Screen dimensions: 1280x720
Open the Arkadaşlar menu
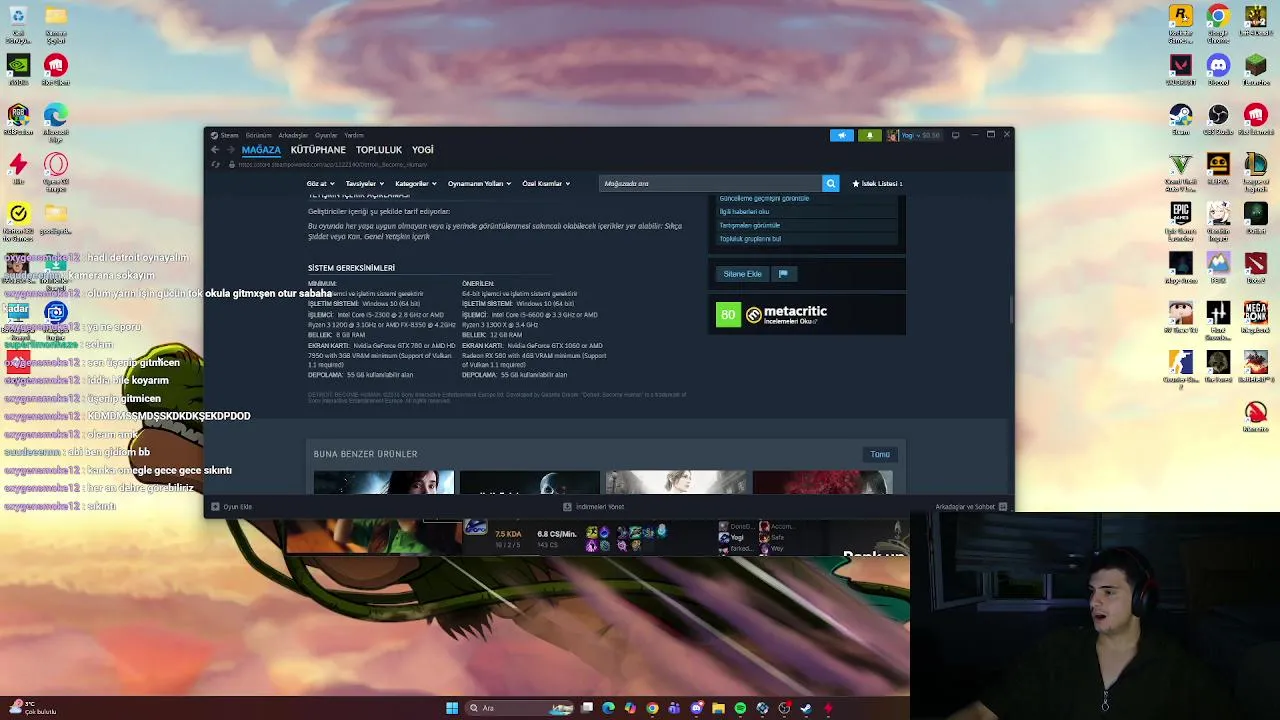coord(293,135)
